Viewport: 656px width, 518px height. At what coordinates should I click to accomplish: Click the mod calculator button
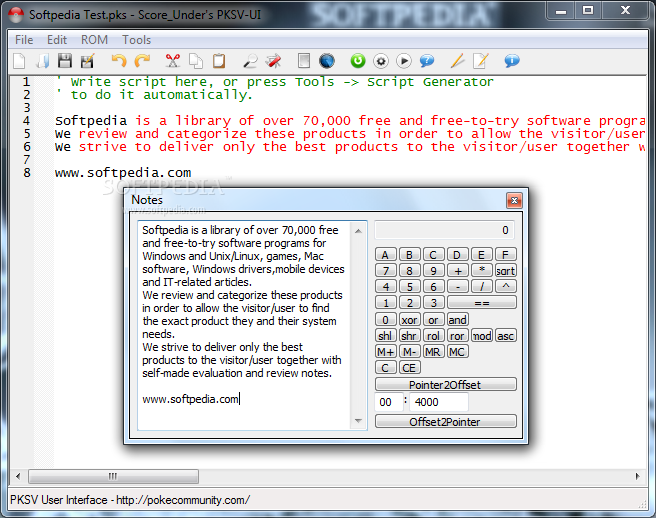point(482,336)
